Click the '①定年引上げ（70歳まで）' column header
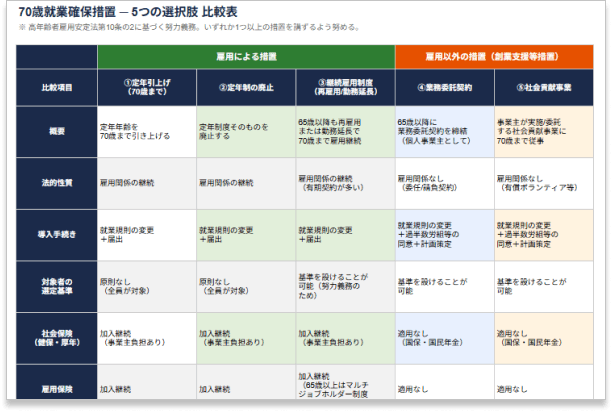This screenshot has height=412, width=612. 147,88
